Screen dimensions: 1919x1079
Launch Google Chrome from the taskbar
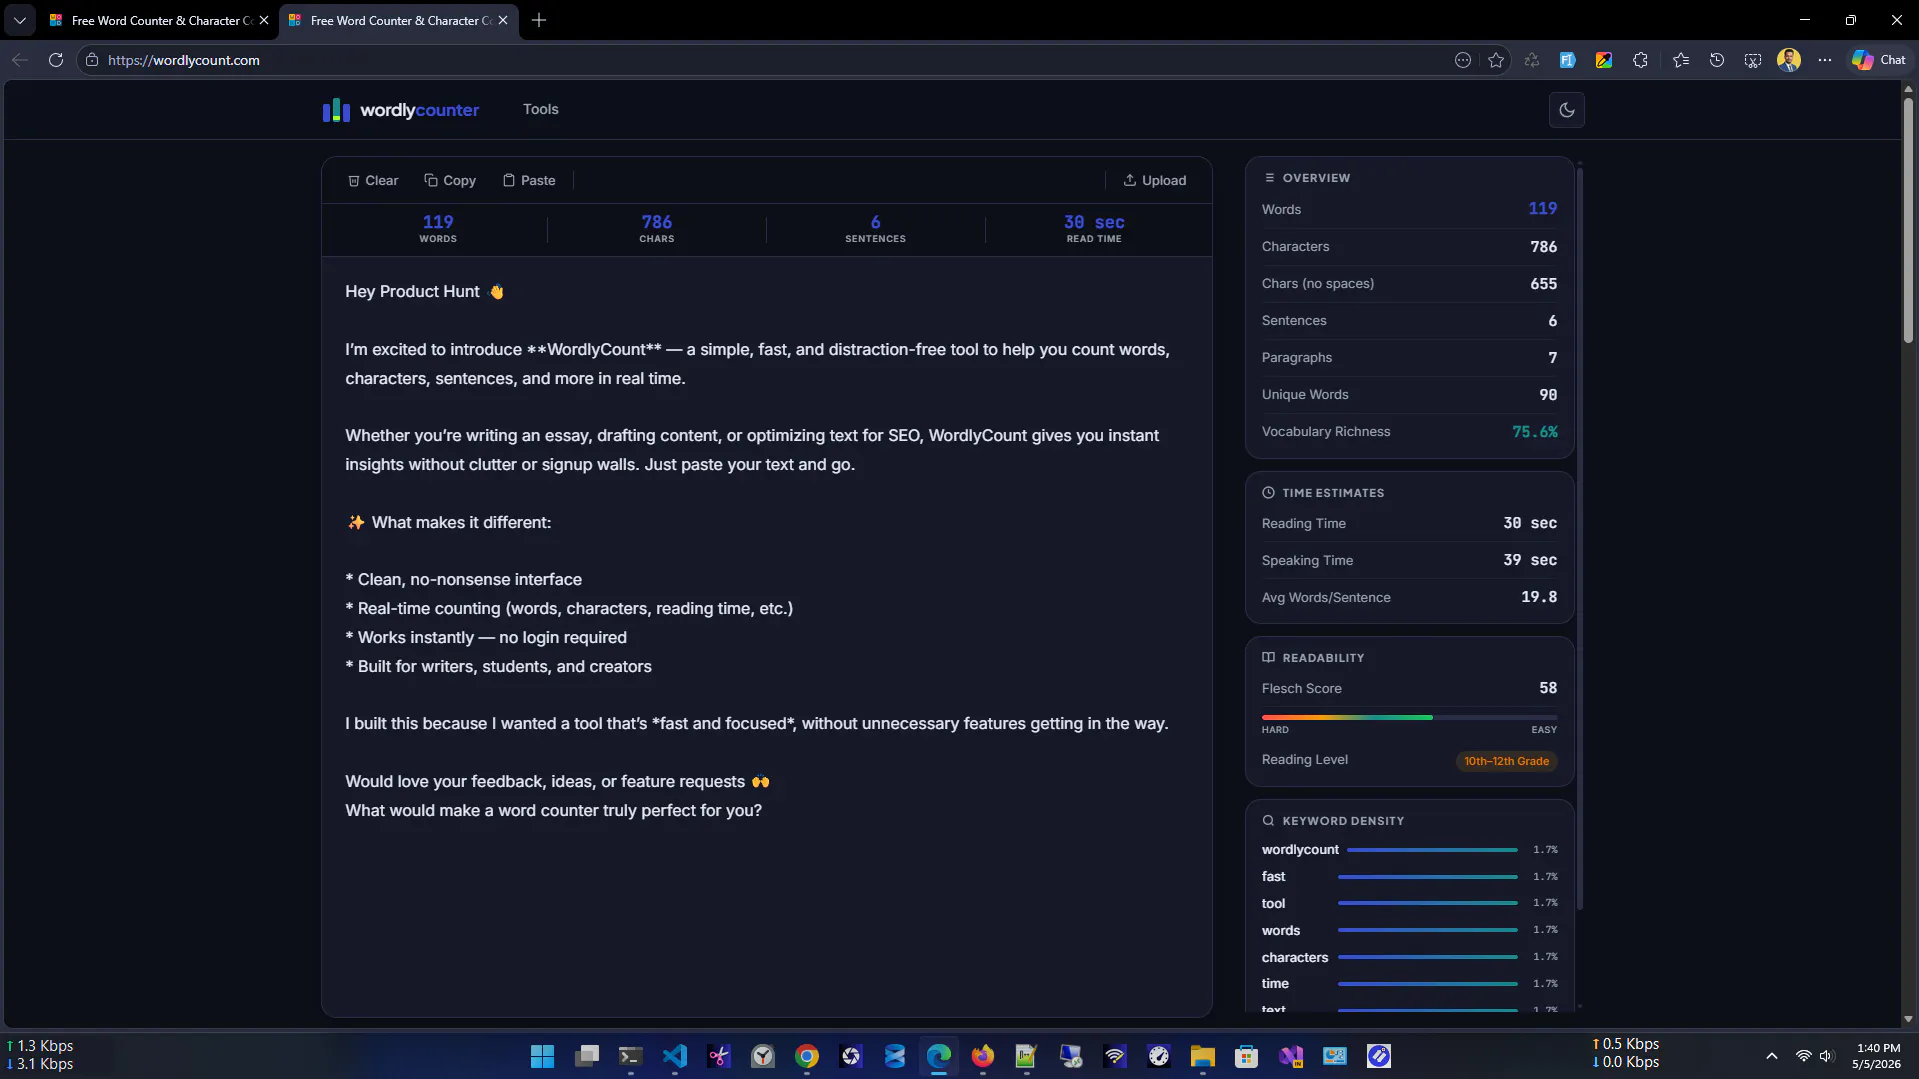(807, 1056)
